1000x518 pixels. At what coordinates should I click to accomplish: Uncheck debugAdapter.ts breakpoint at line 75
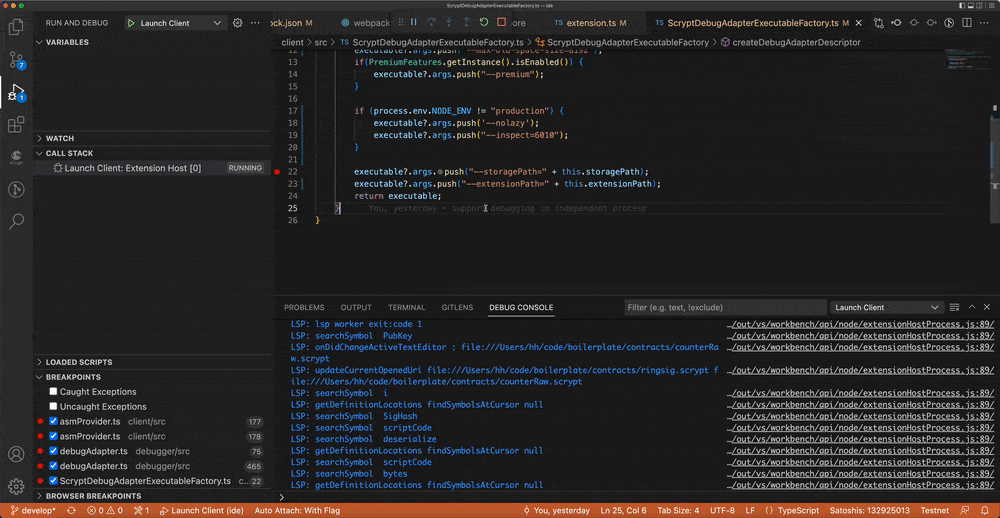pos(54,451)
